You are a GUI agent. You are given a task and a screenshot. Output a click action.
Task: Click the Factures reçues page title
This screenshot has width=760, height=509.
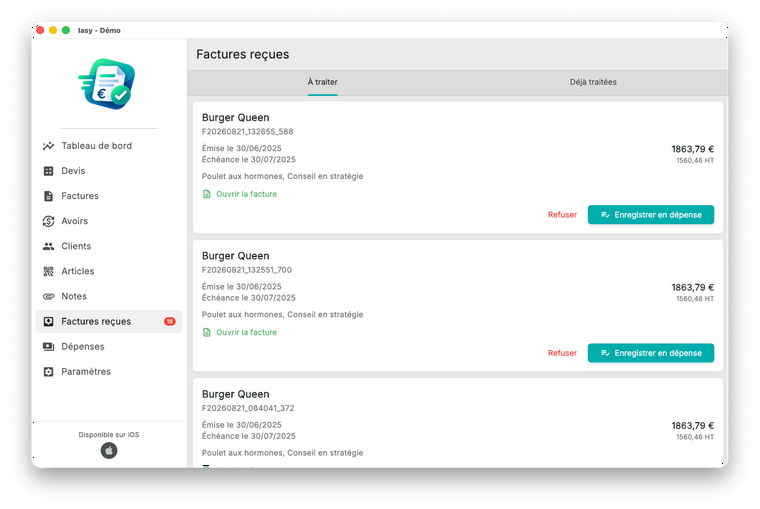pyautogui.click(x=242, y=54)
